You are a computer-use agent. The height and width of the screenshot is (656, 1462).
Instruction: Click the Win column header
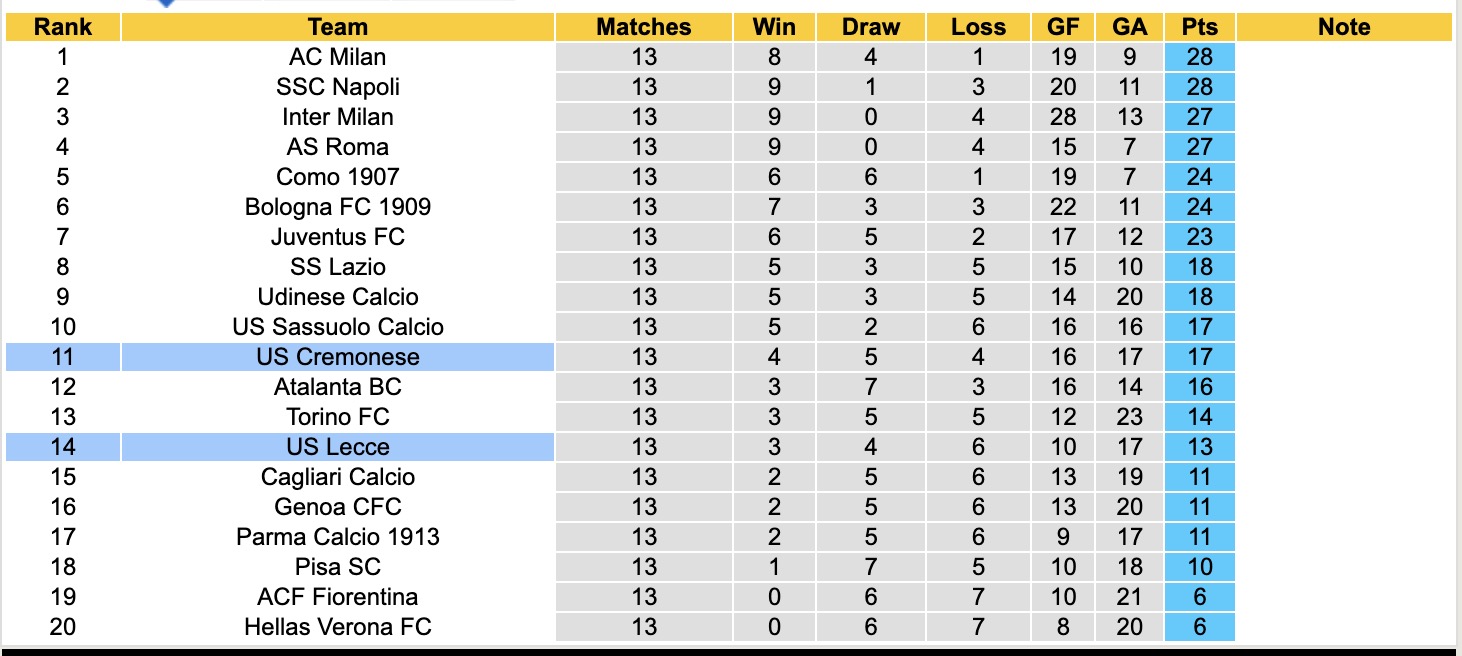pyautogui.click(x=774, y=27)
